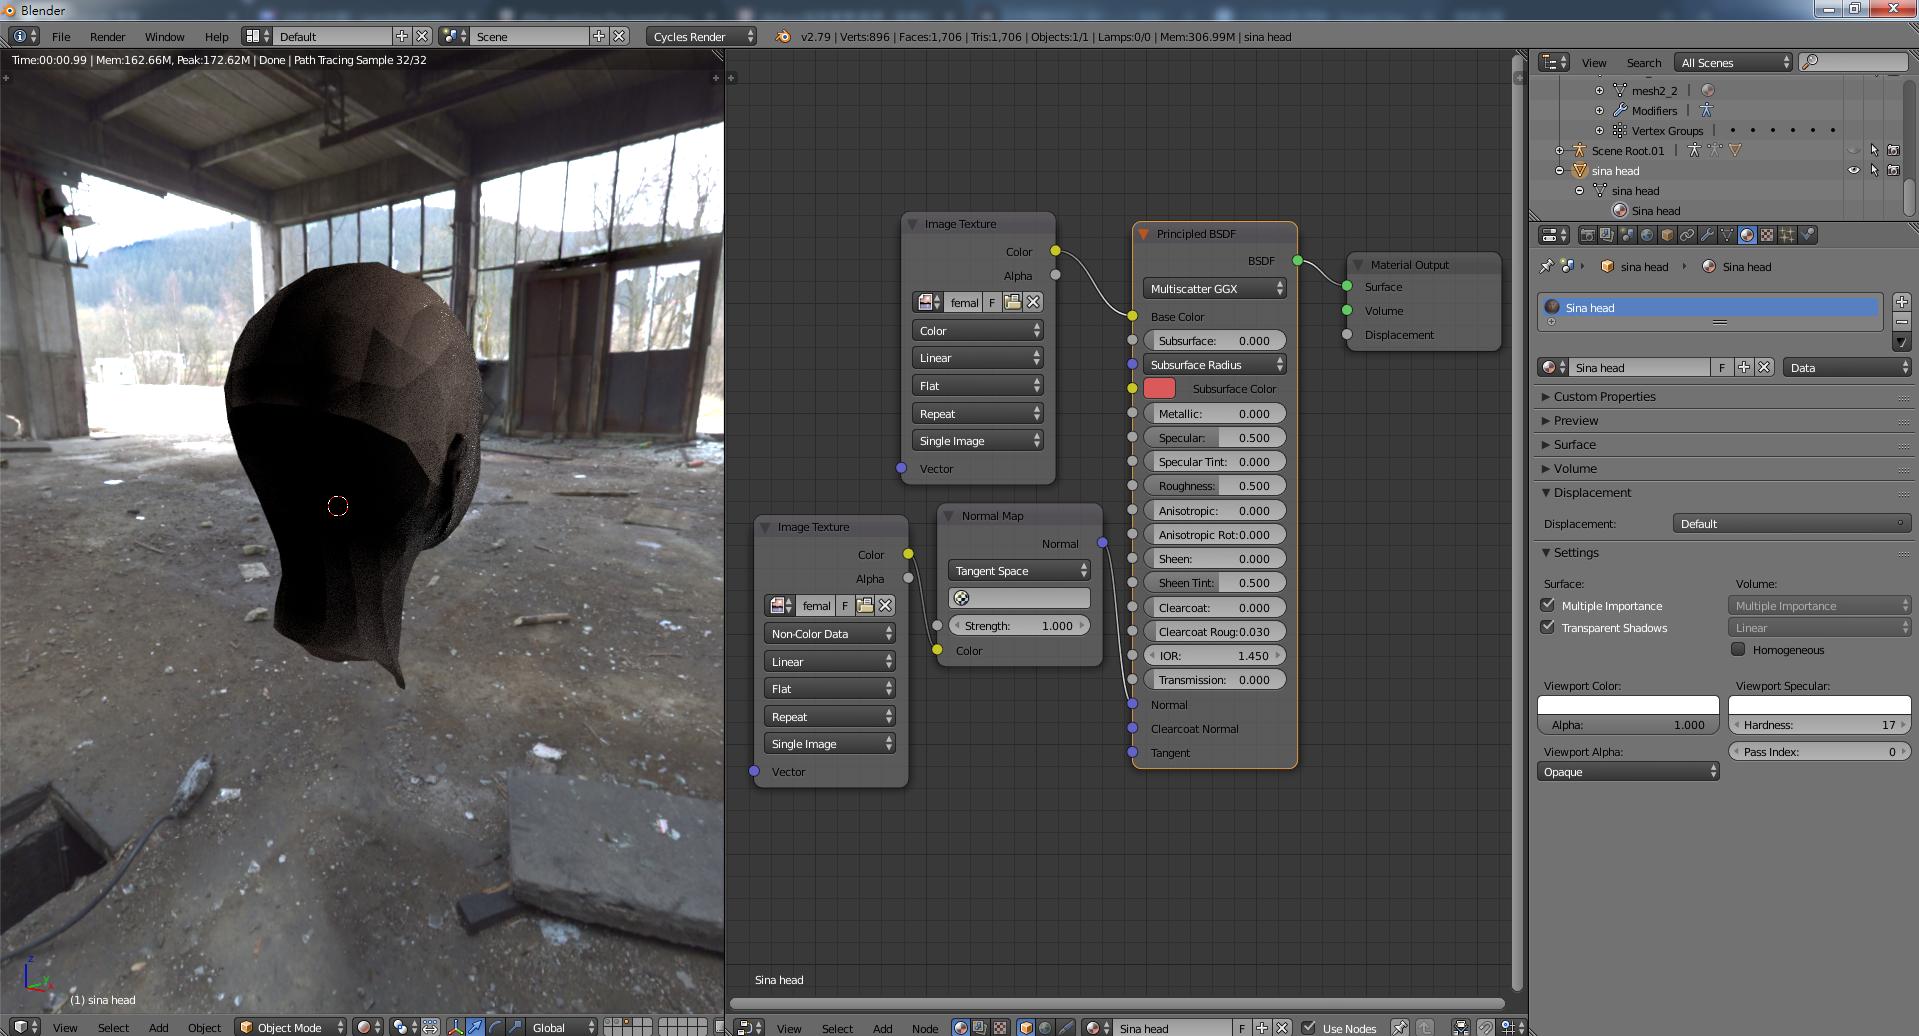The image size is (1919, 1036).
Task: Click Blender logo in info header
Action: pos(783,36)
